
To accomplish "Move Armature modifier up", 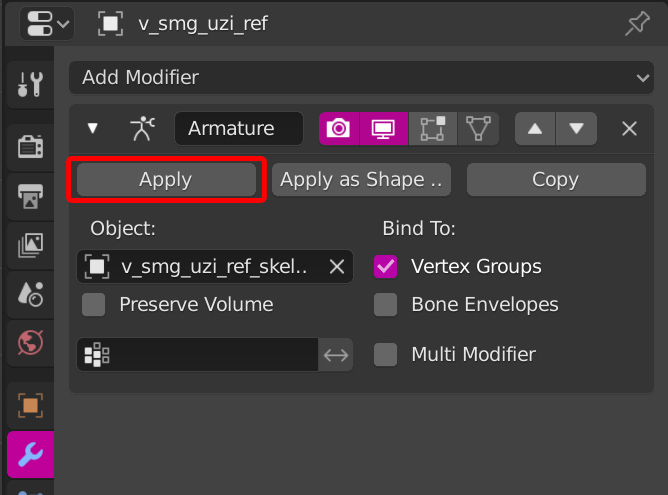I will point(535,128).
